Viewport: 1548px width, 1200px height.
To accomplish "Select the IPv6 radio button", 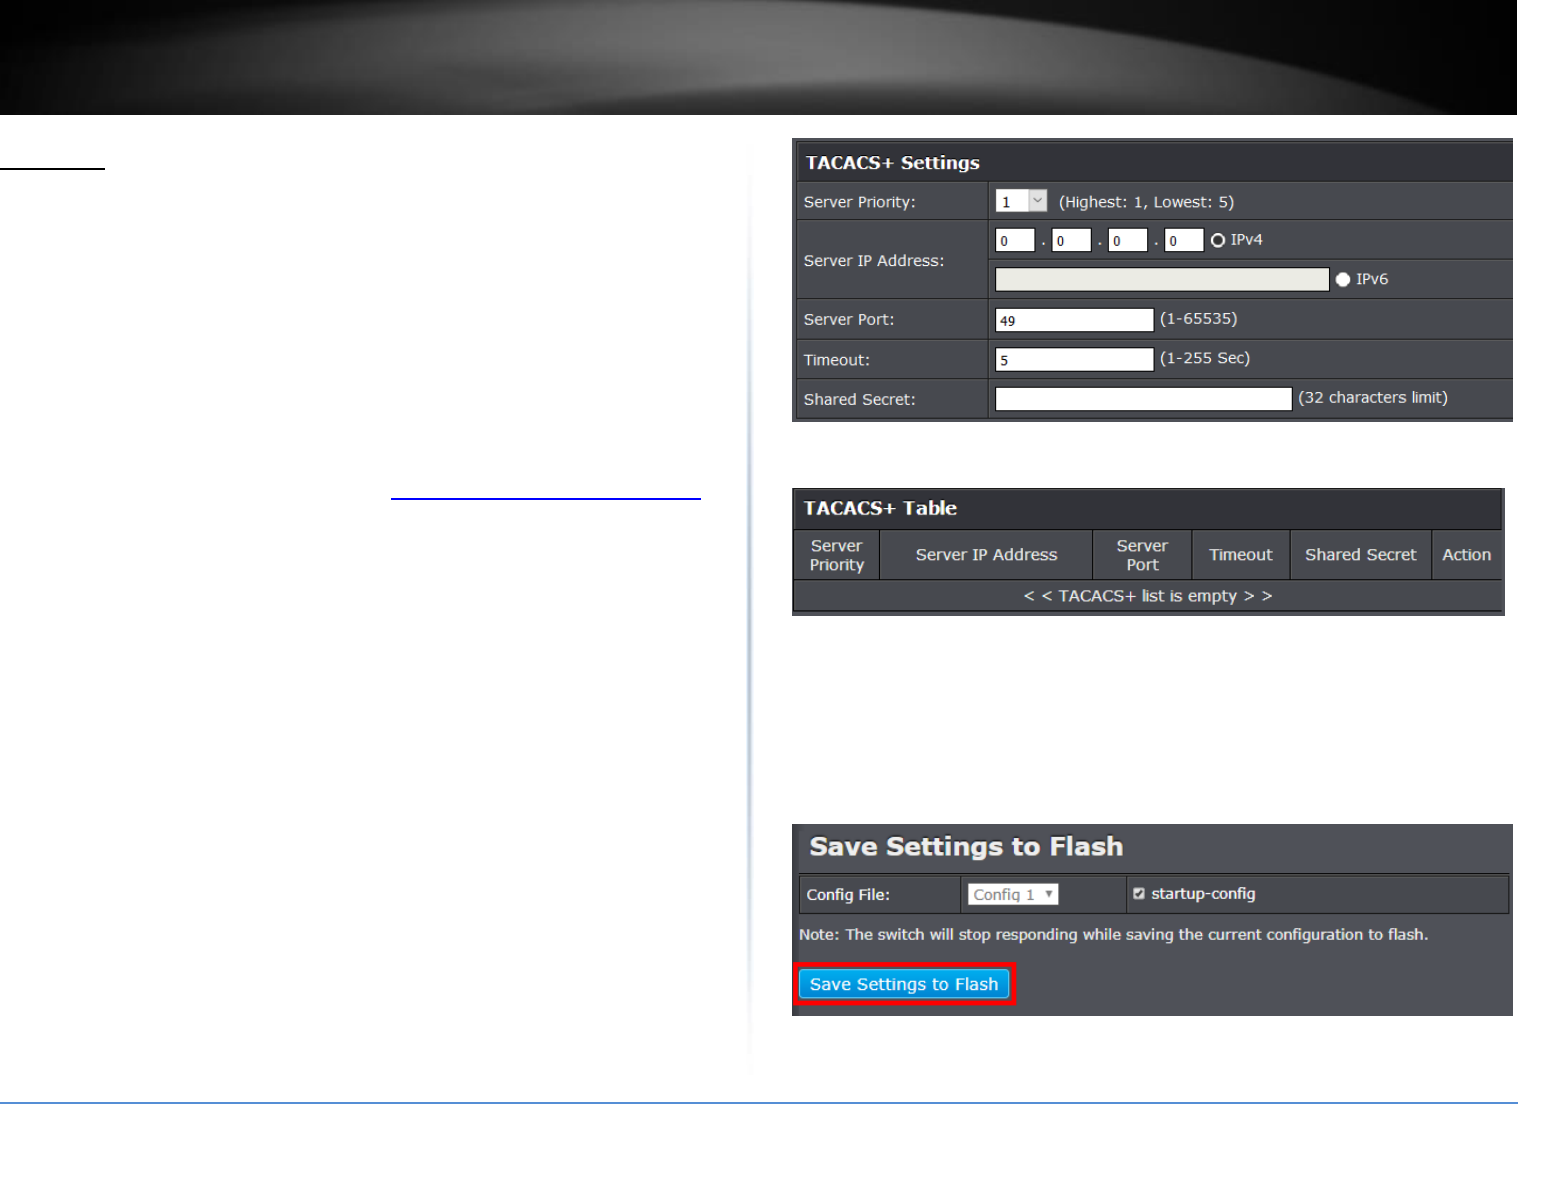I will coord(1343,279).
